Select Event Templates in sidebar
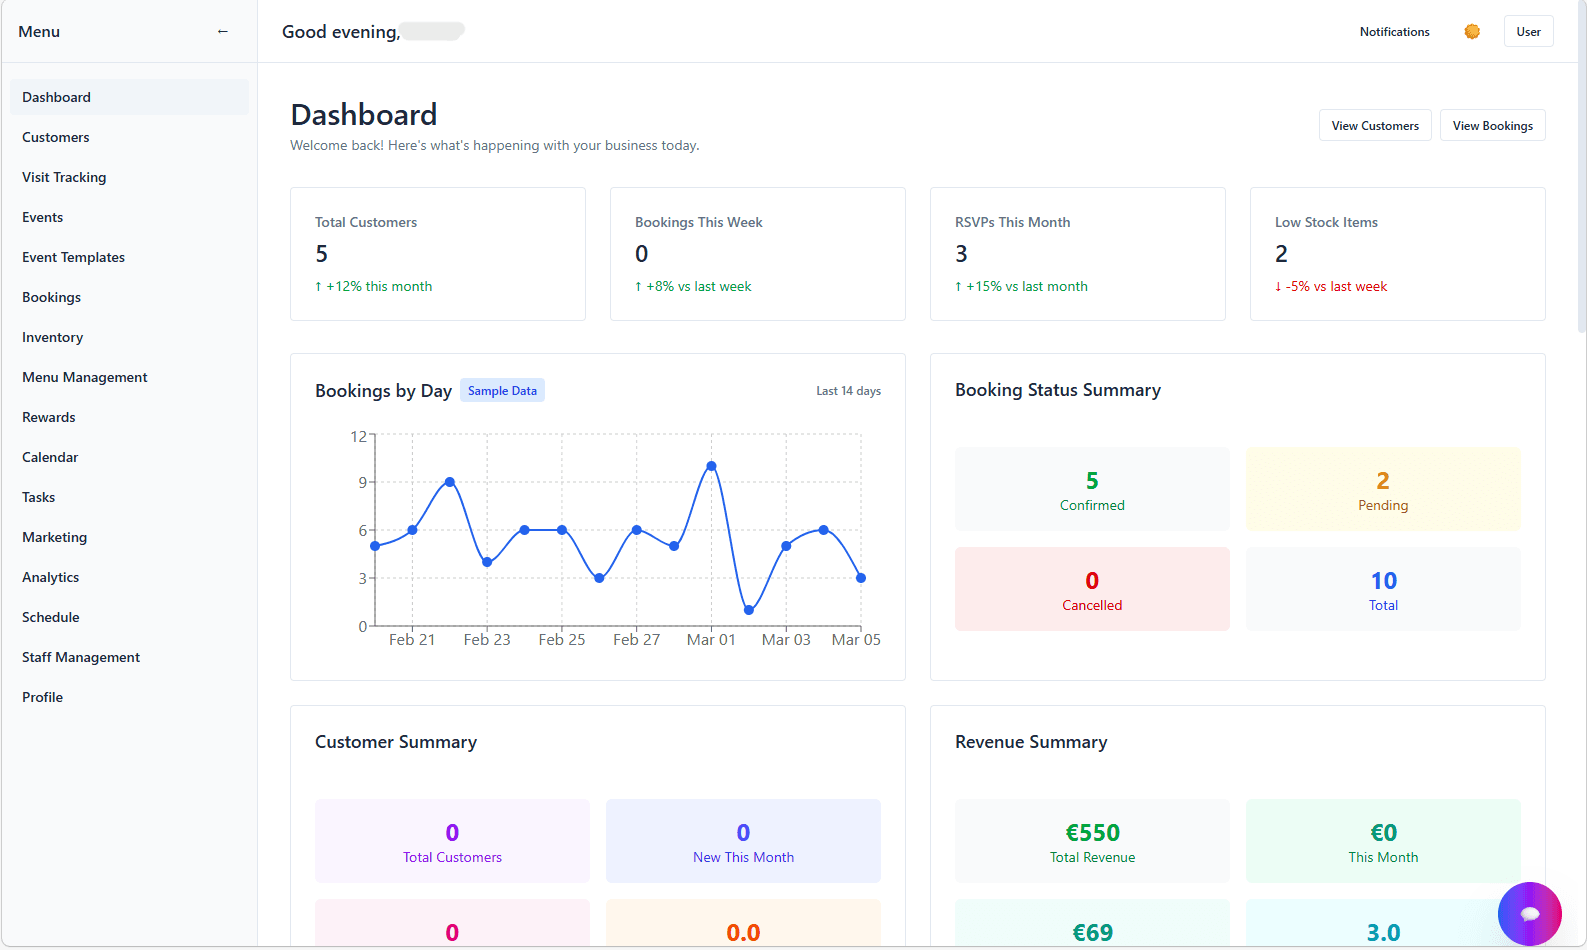 coord(73,257)
